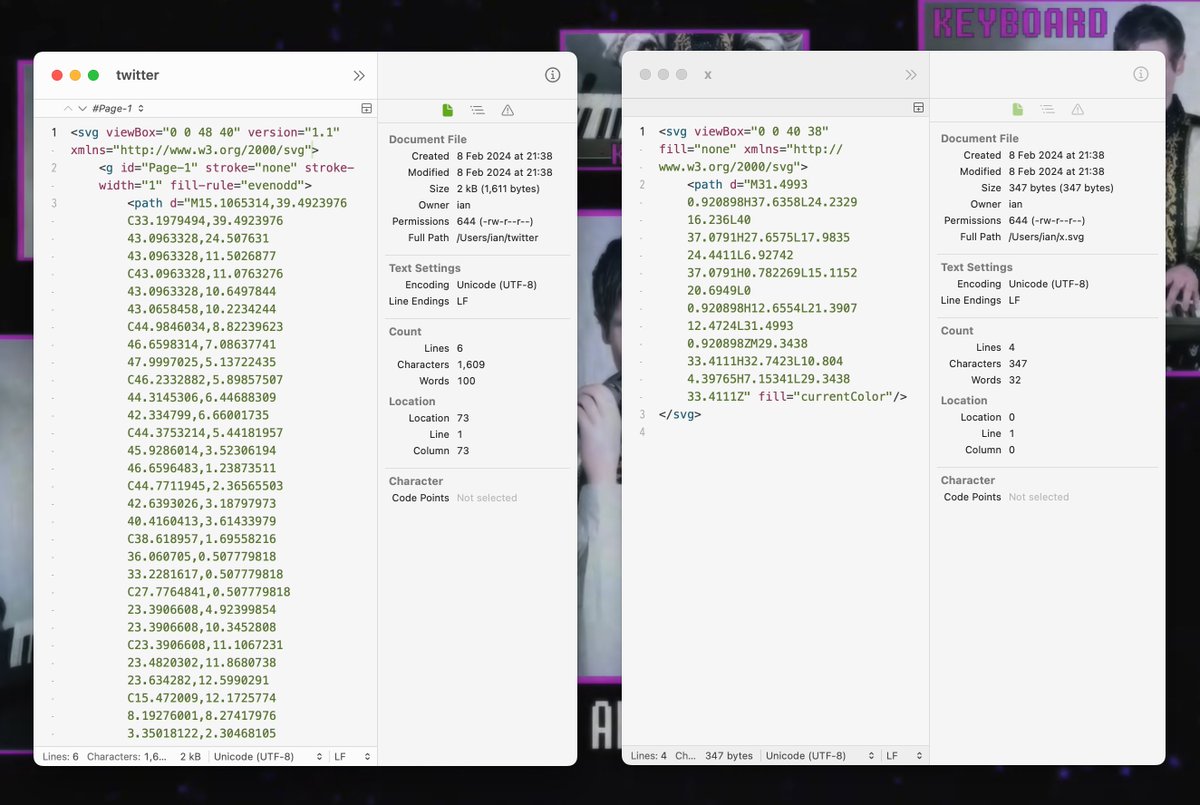Click Lines: 6 in twitter status bar
The width and height of the screenshot is (1200, 805).
pos(60,757)
